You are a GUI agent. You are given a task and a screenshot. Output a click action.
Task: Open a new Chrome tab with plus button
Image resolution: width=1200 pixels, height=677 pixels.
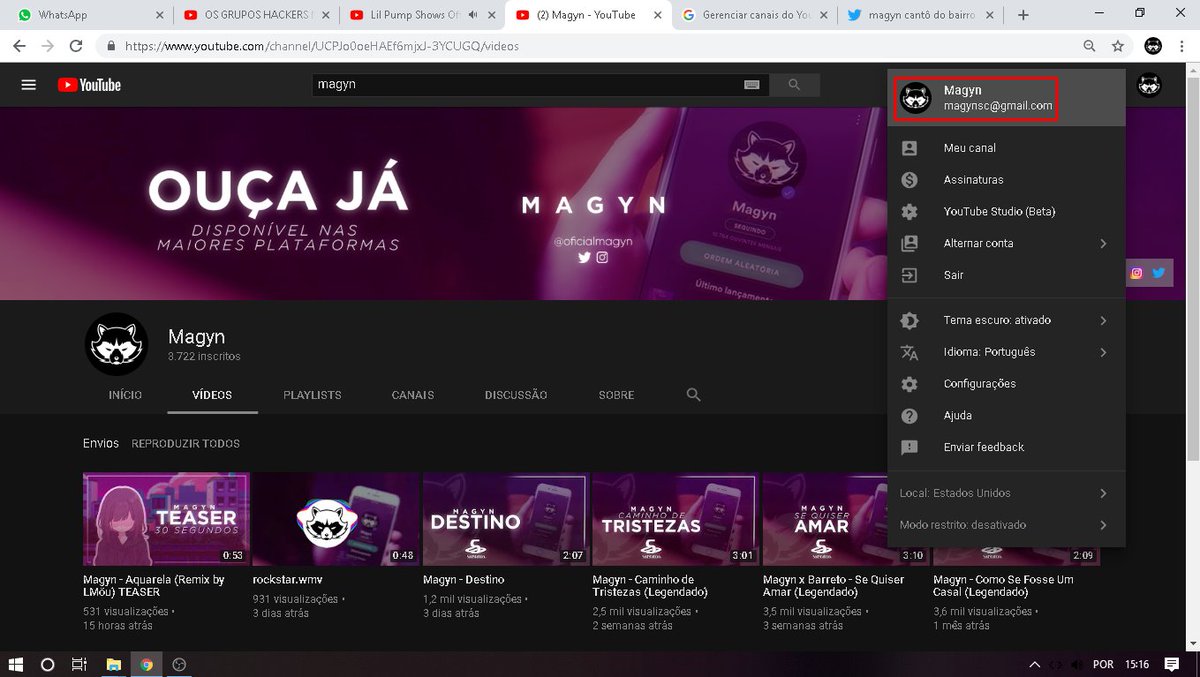coord(1023,15)
